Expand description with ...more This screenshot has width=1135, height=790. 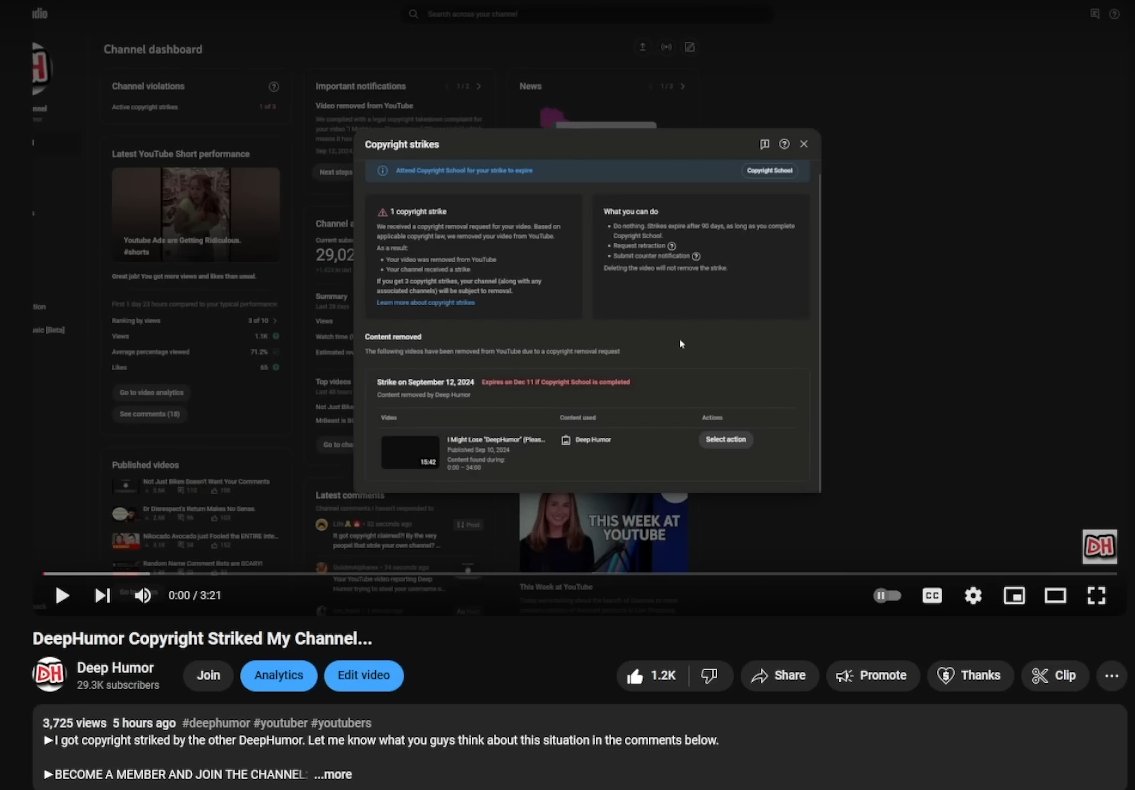coord(333,774)
